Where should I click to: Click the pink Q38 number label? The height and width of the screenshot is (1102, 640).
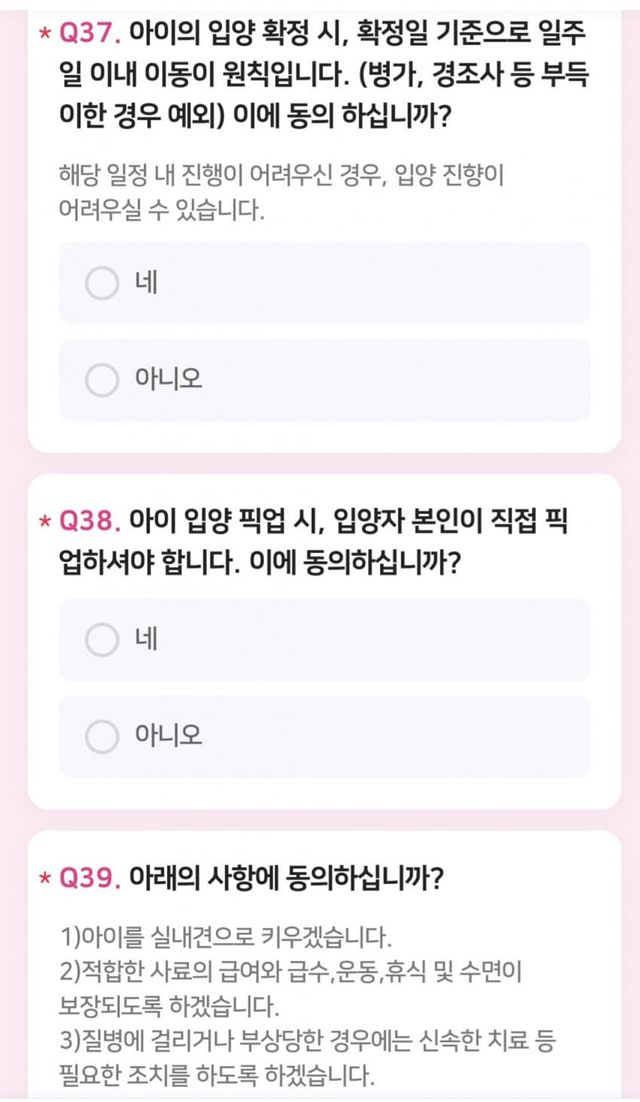90,521
